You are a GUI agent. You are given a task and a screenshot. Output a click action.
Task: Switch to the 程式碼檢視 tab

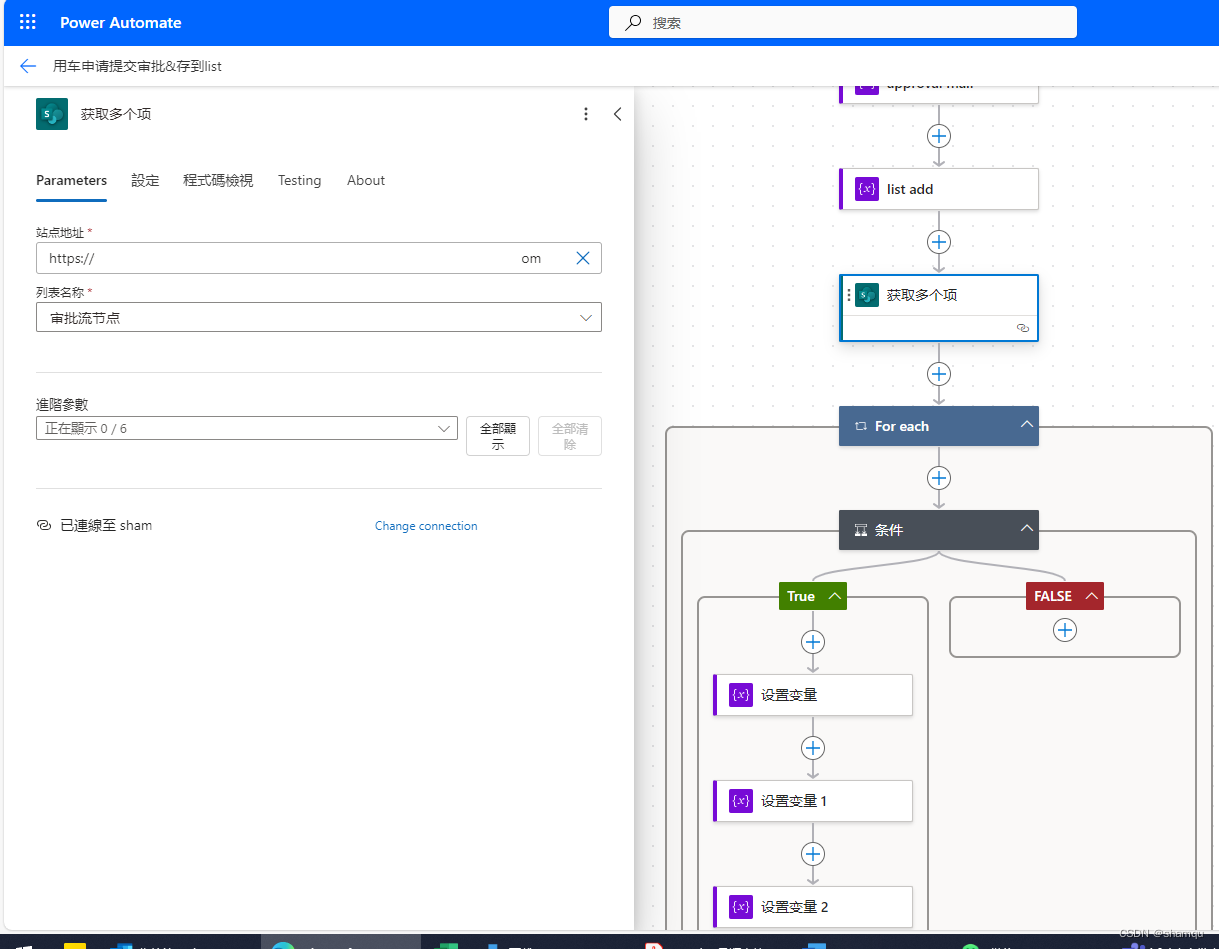tap(218, 180)
